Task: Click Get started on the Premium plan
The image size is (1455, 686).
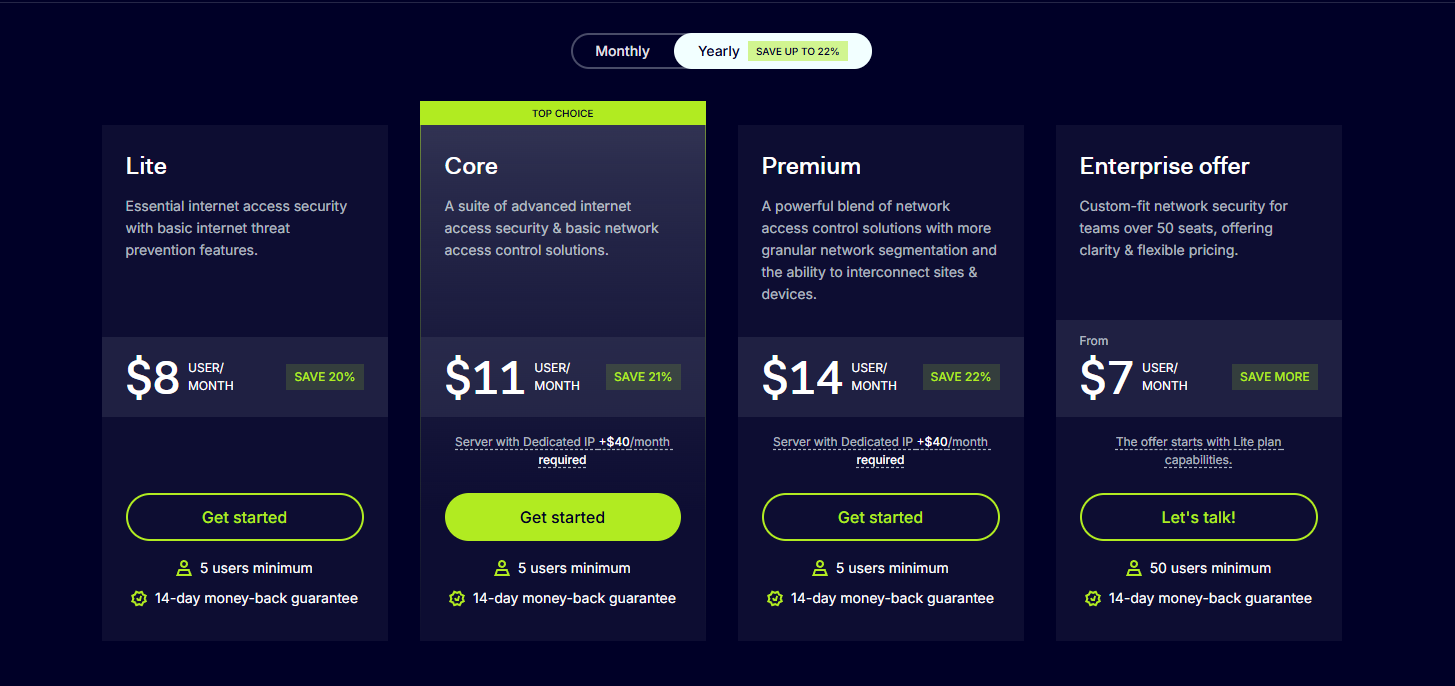Action: click(x=881, y=517)
